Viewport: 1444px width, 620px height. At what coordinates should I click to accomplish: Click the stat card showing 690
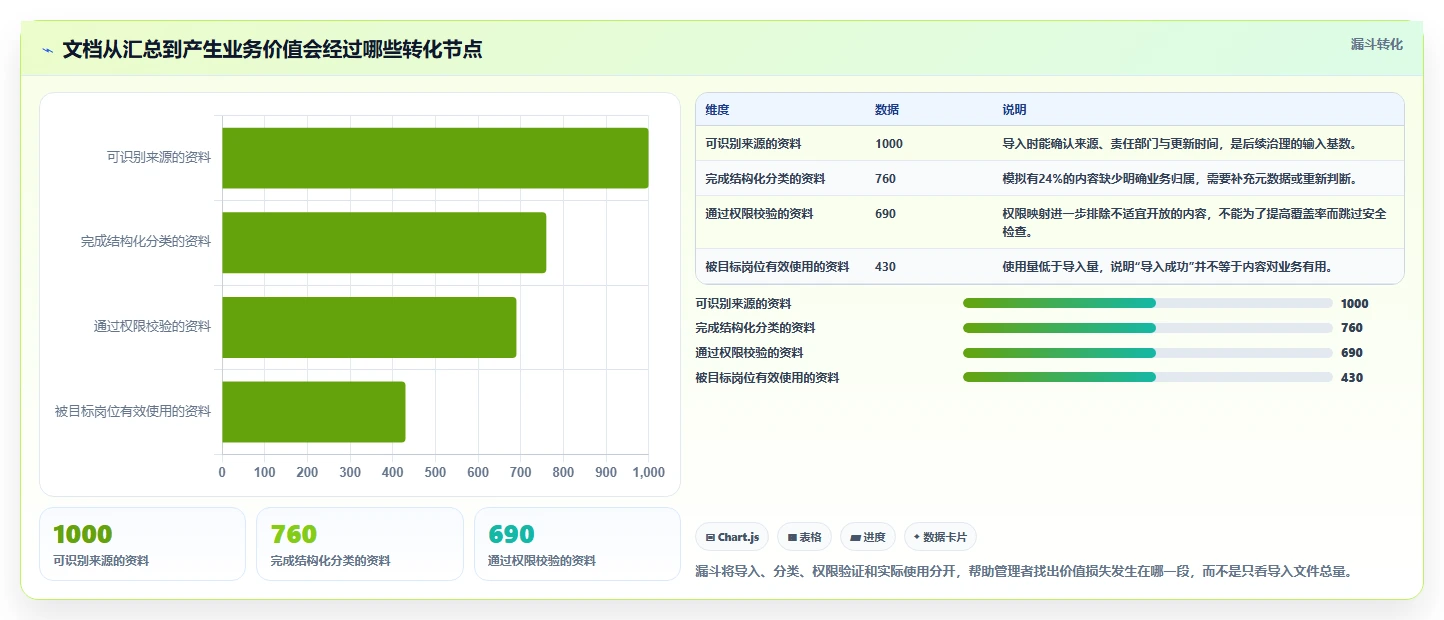click(x=577, y=544)
